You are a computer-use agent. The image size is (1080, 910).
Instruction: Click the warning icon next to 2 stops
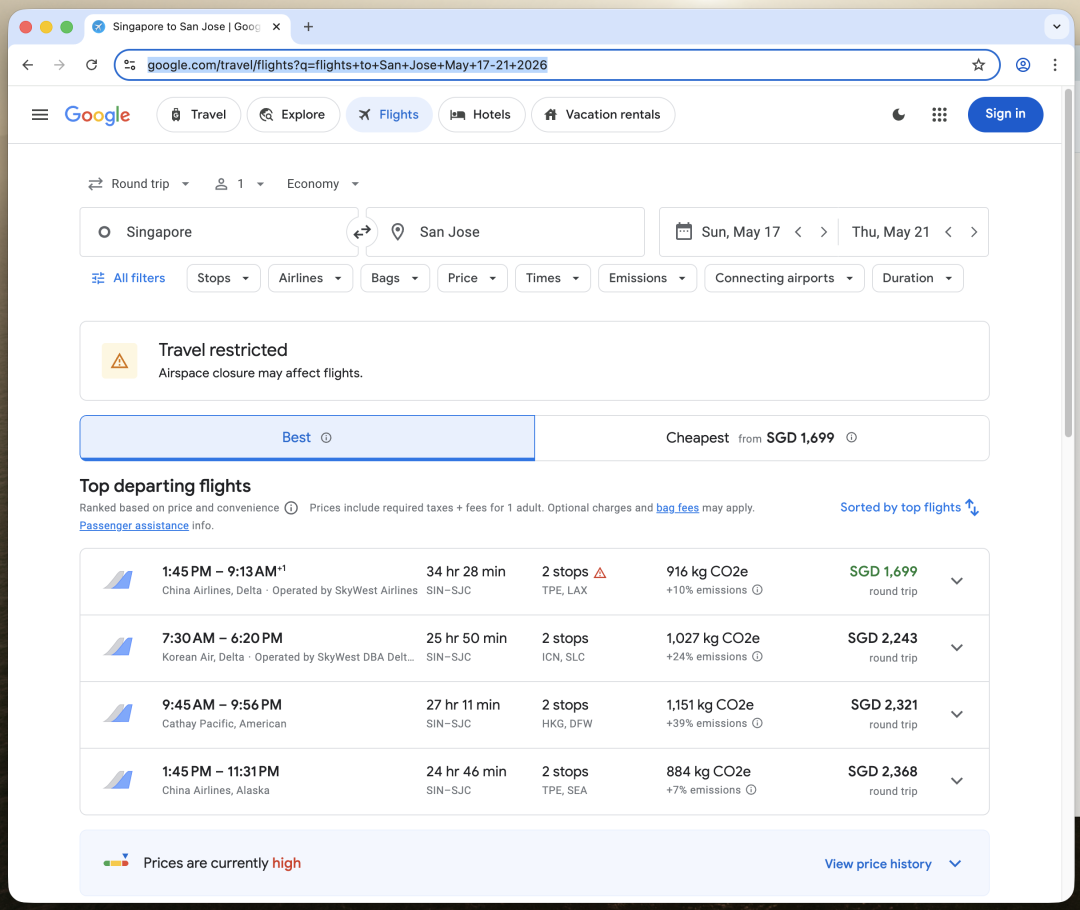(x=600, y=572)
